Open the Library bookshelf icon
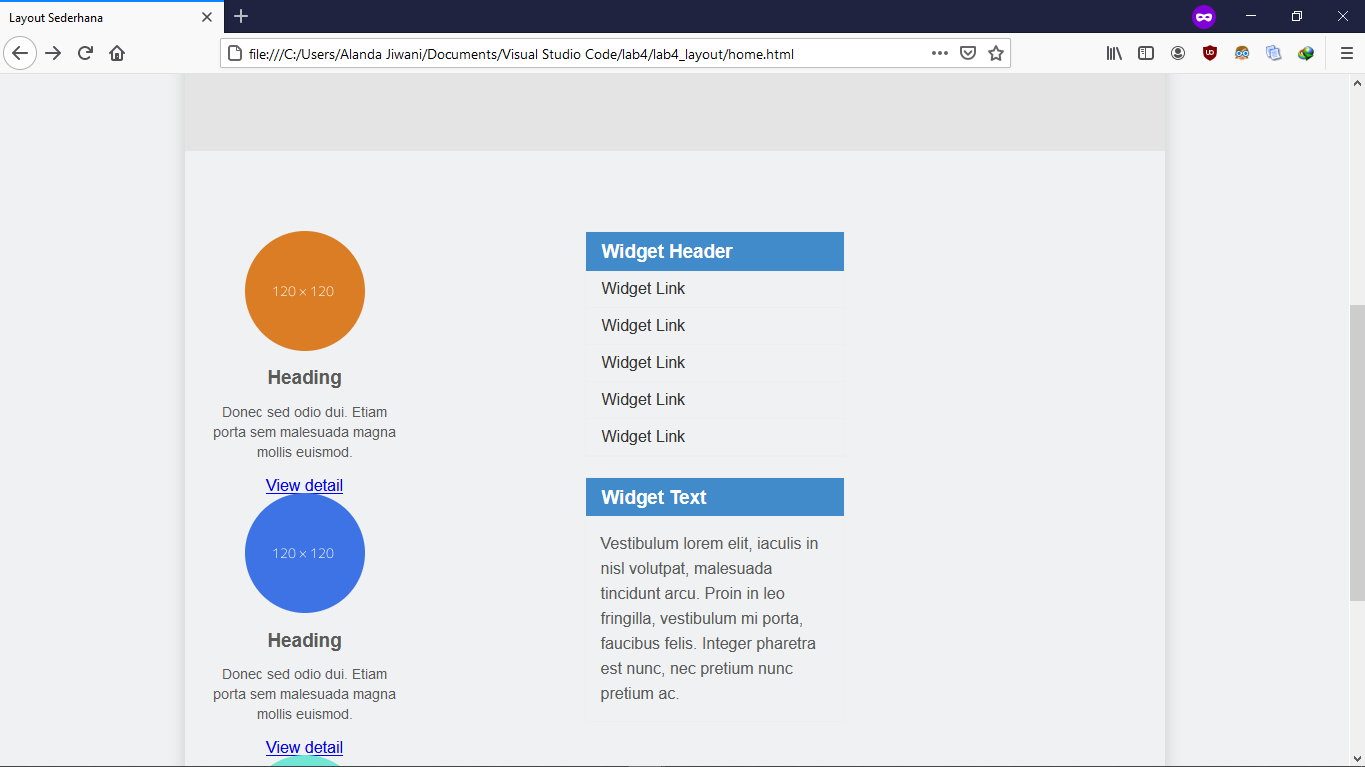 click(x=1114, y=53)
